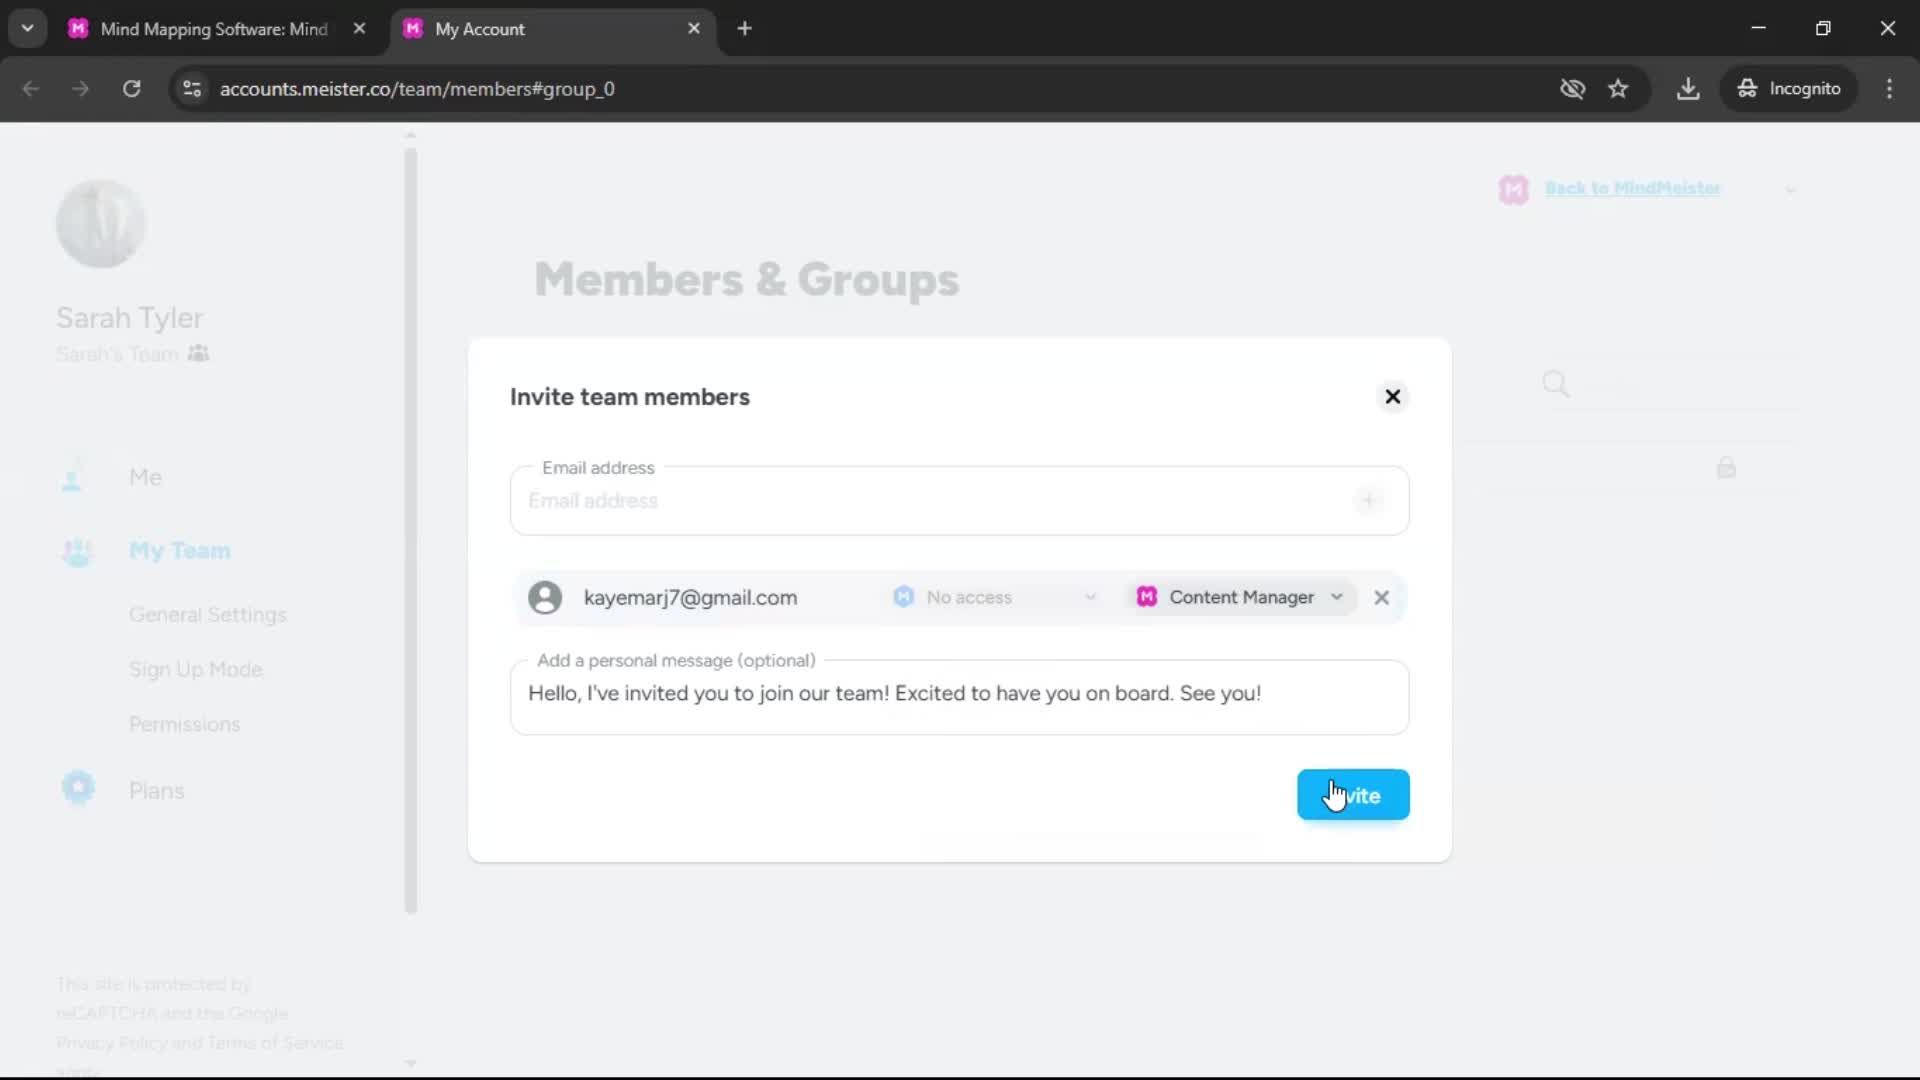This screenshot has width=1920, height=1080.
Task: Open Plans in the sidebar
Action: coord(157,791)
